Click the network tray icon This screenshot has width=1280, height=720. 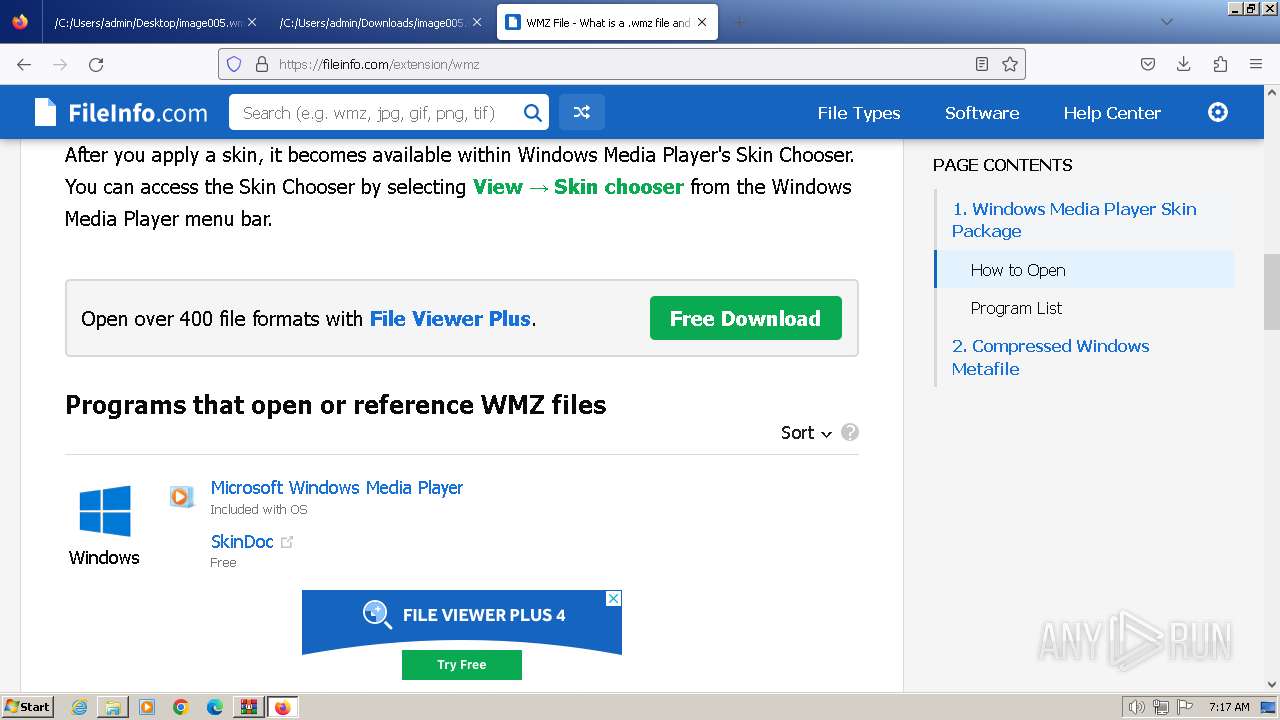click(1161, 707)
